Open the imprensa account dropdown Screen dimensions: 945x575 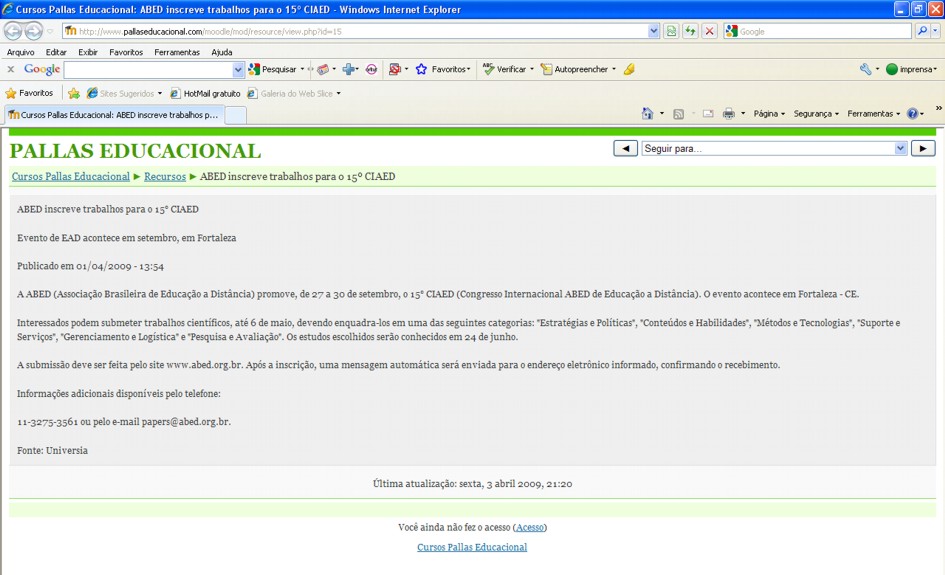pyautogui.click(x=911, y=69)
